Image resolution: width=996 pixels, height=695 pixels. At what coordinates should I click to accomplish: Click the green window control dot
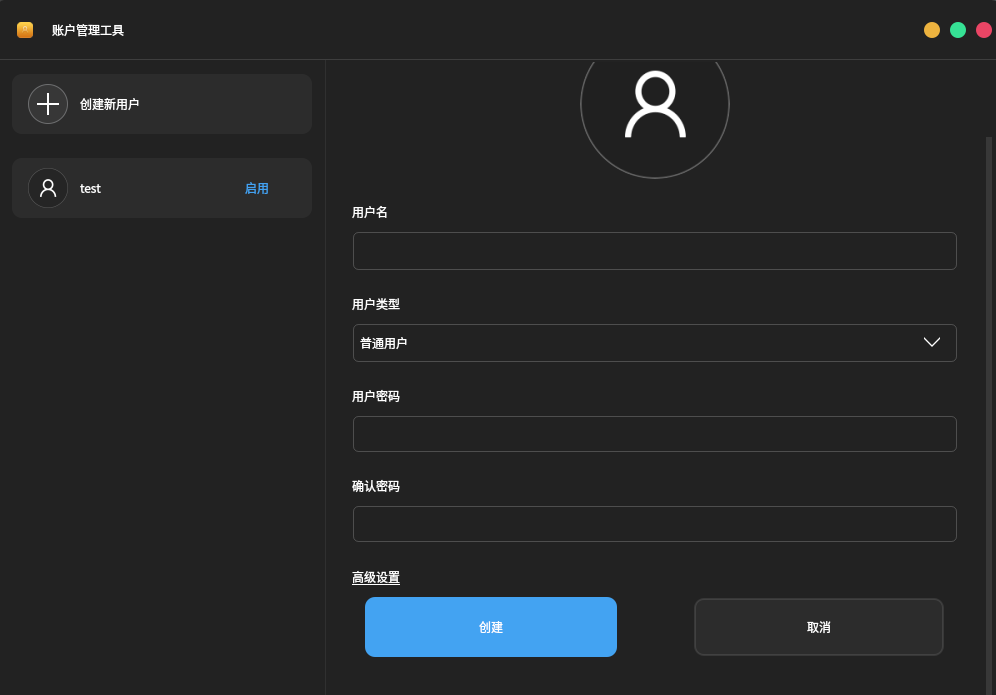957,30
